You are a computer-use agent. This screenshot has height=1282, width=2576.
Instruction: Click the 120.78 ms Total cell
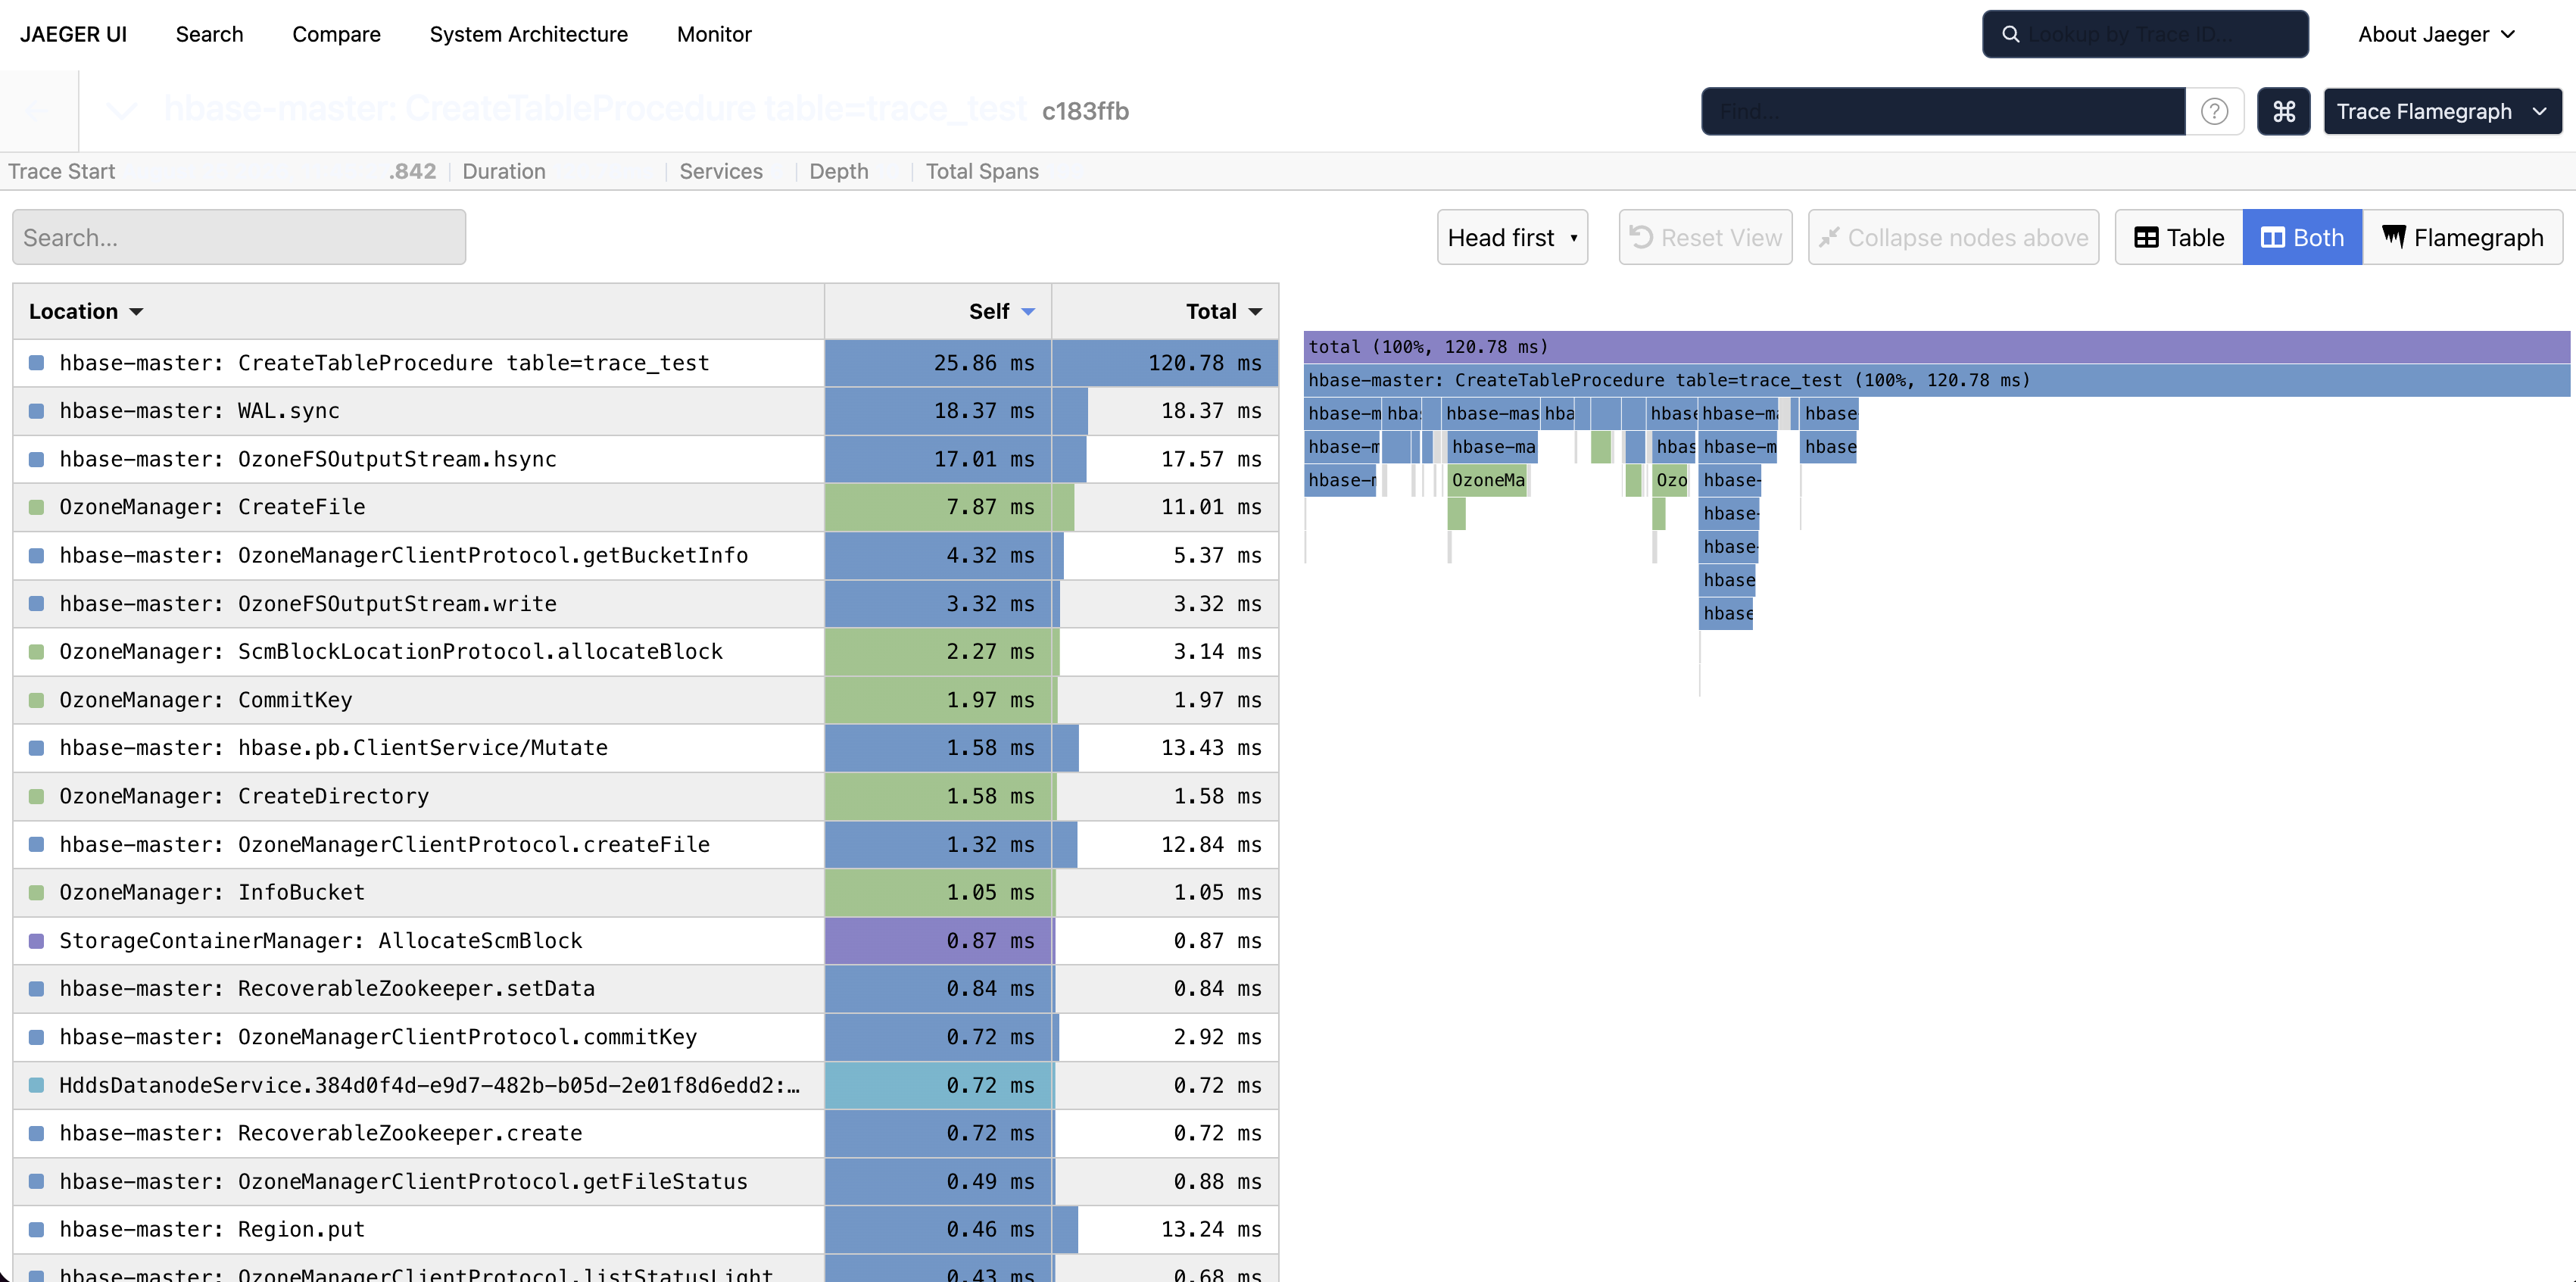tap(1165, 363)
